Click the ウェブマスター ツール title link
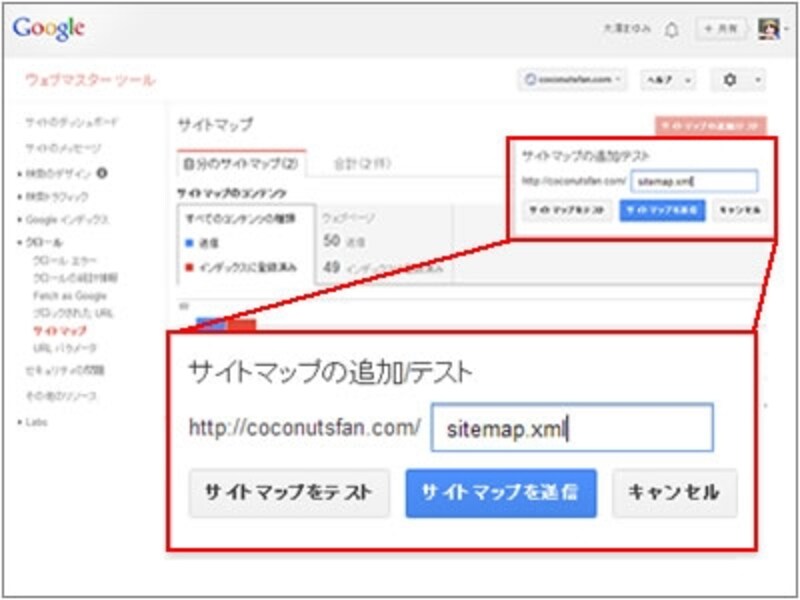 90,80
